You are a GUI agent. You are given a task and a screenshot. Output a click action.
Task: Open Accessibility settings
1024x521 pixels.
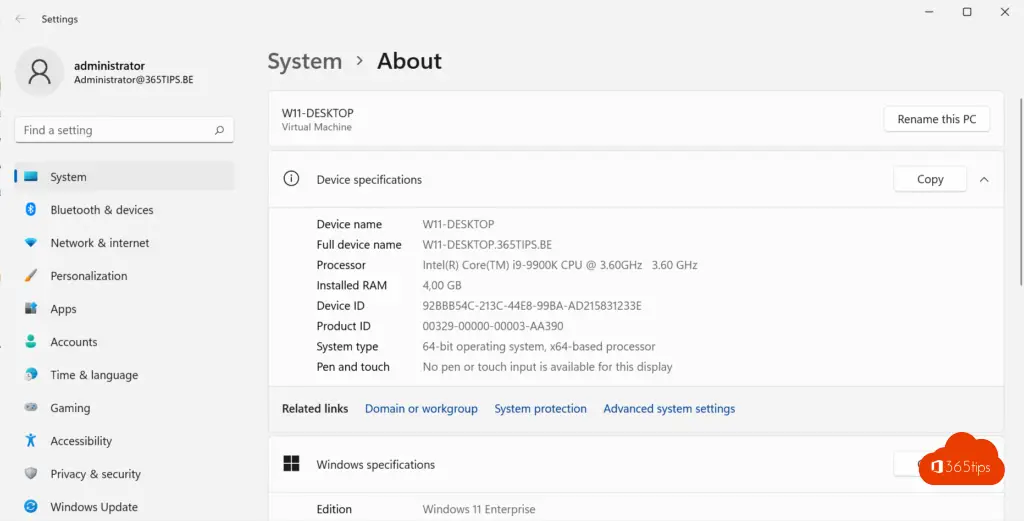124,441
